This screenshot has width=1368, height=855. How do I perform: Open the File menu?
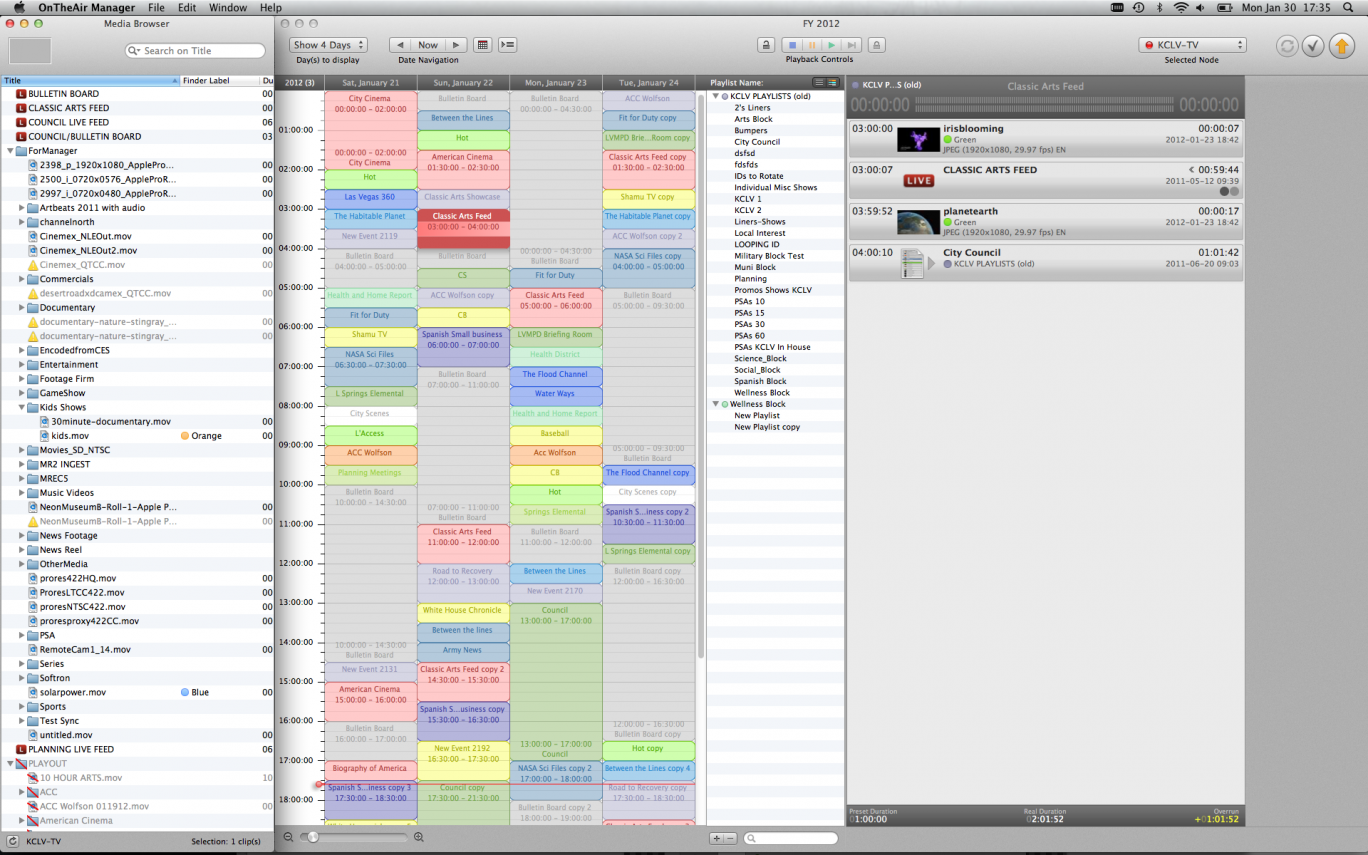coord(156,8)
